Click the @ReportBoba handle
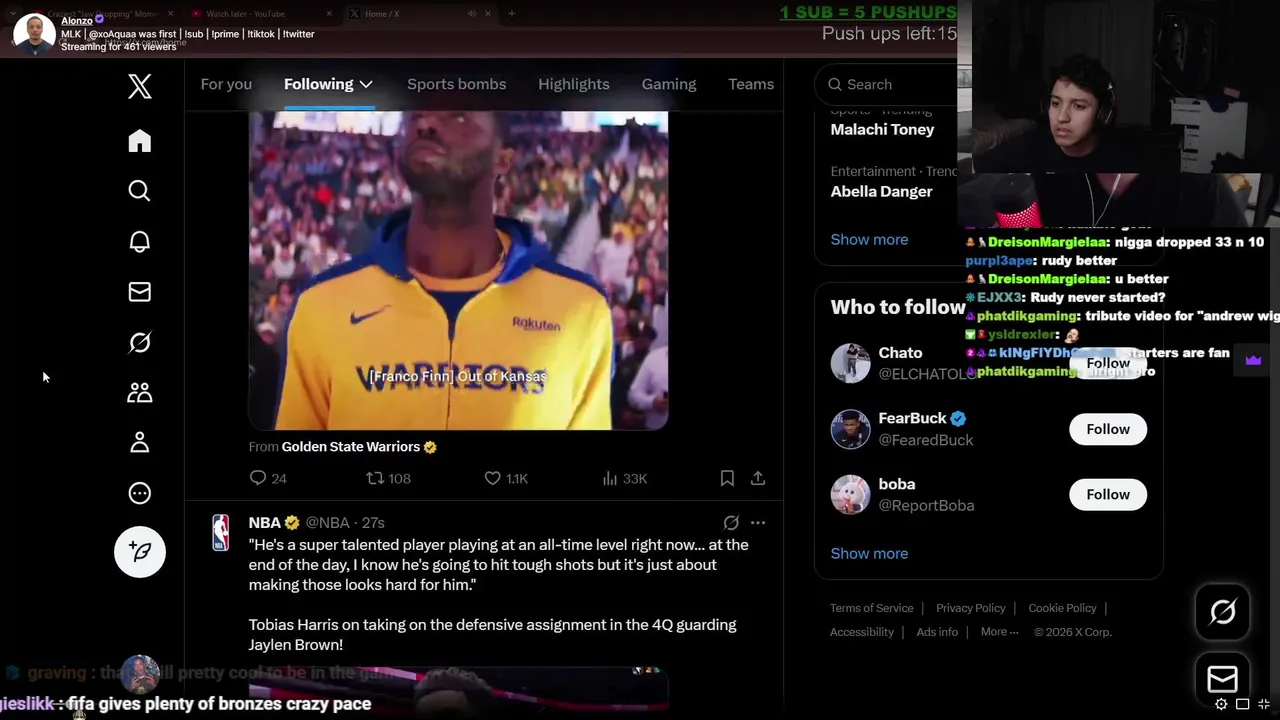This screenshot has height=720, width=1280. (x=926, y=505)
